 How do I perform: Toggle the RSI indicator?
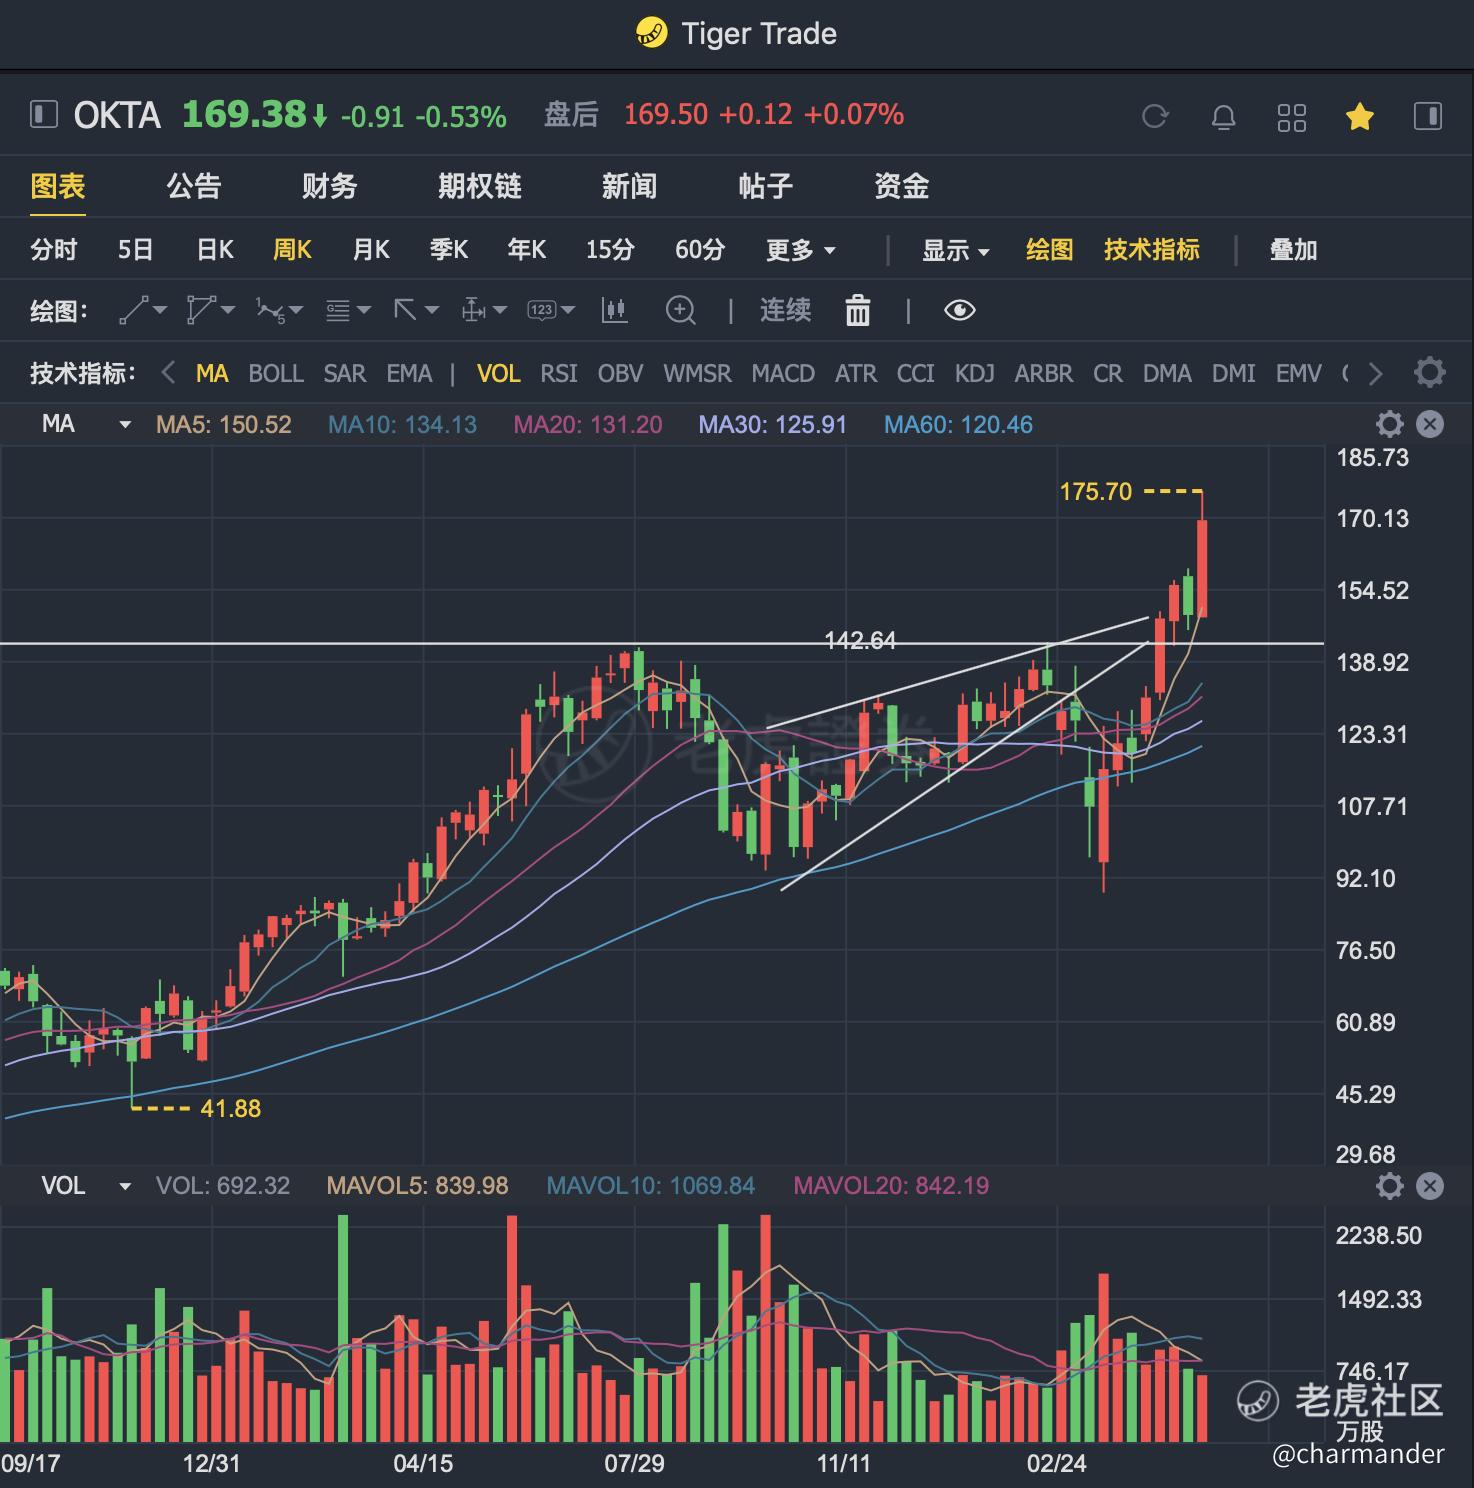[559, 374]
